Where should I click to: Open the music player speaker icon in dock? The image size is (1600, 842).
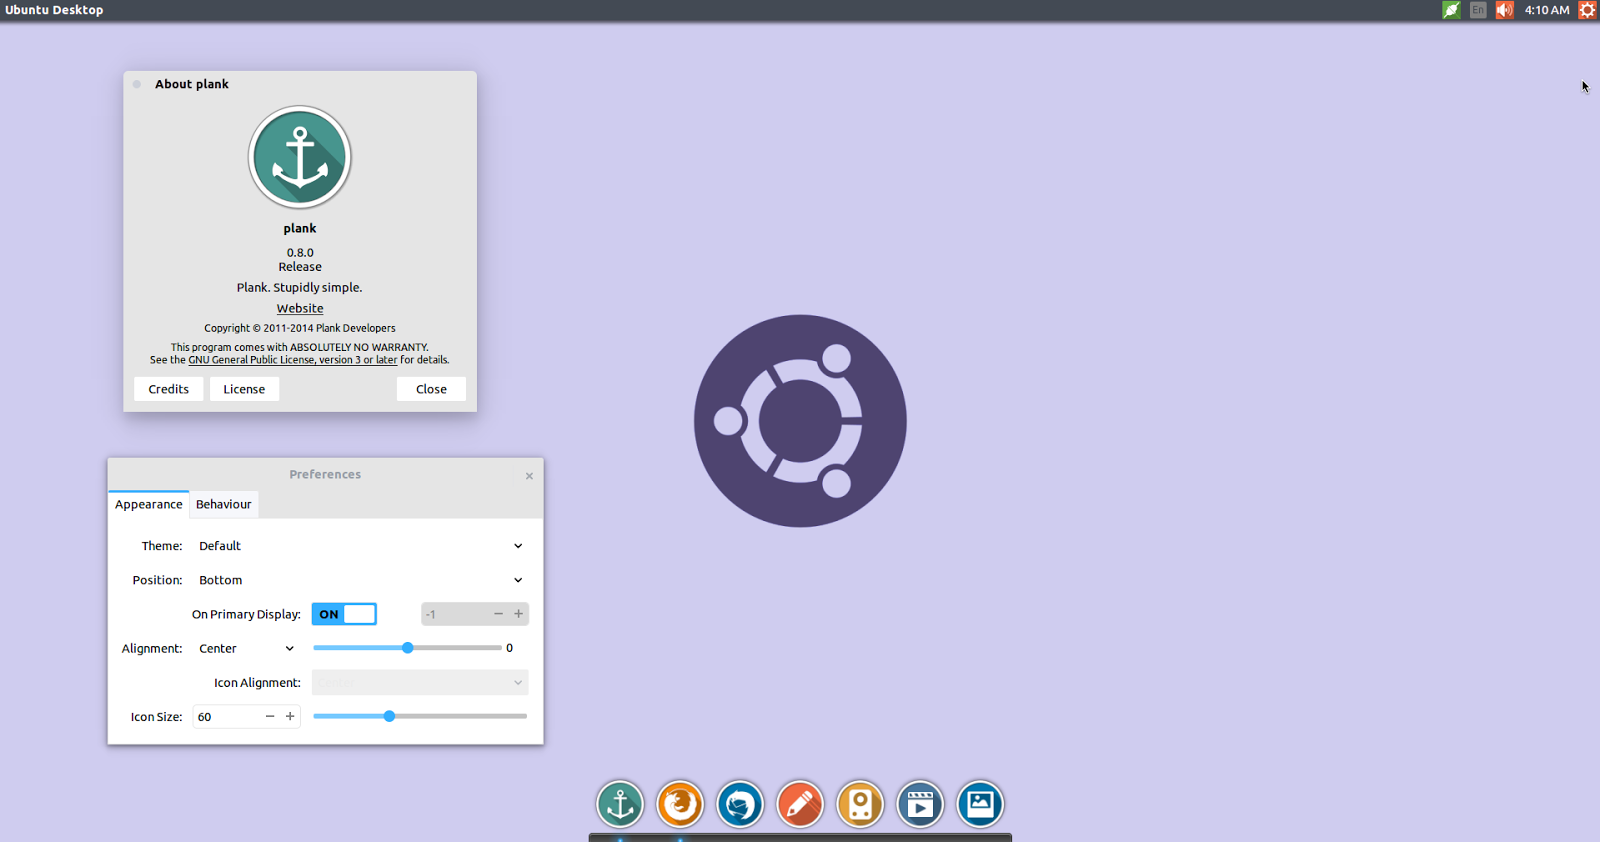[x=860, y=804]
